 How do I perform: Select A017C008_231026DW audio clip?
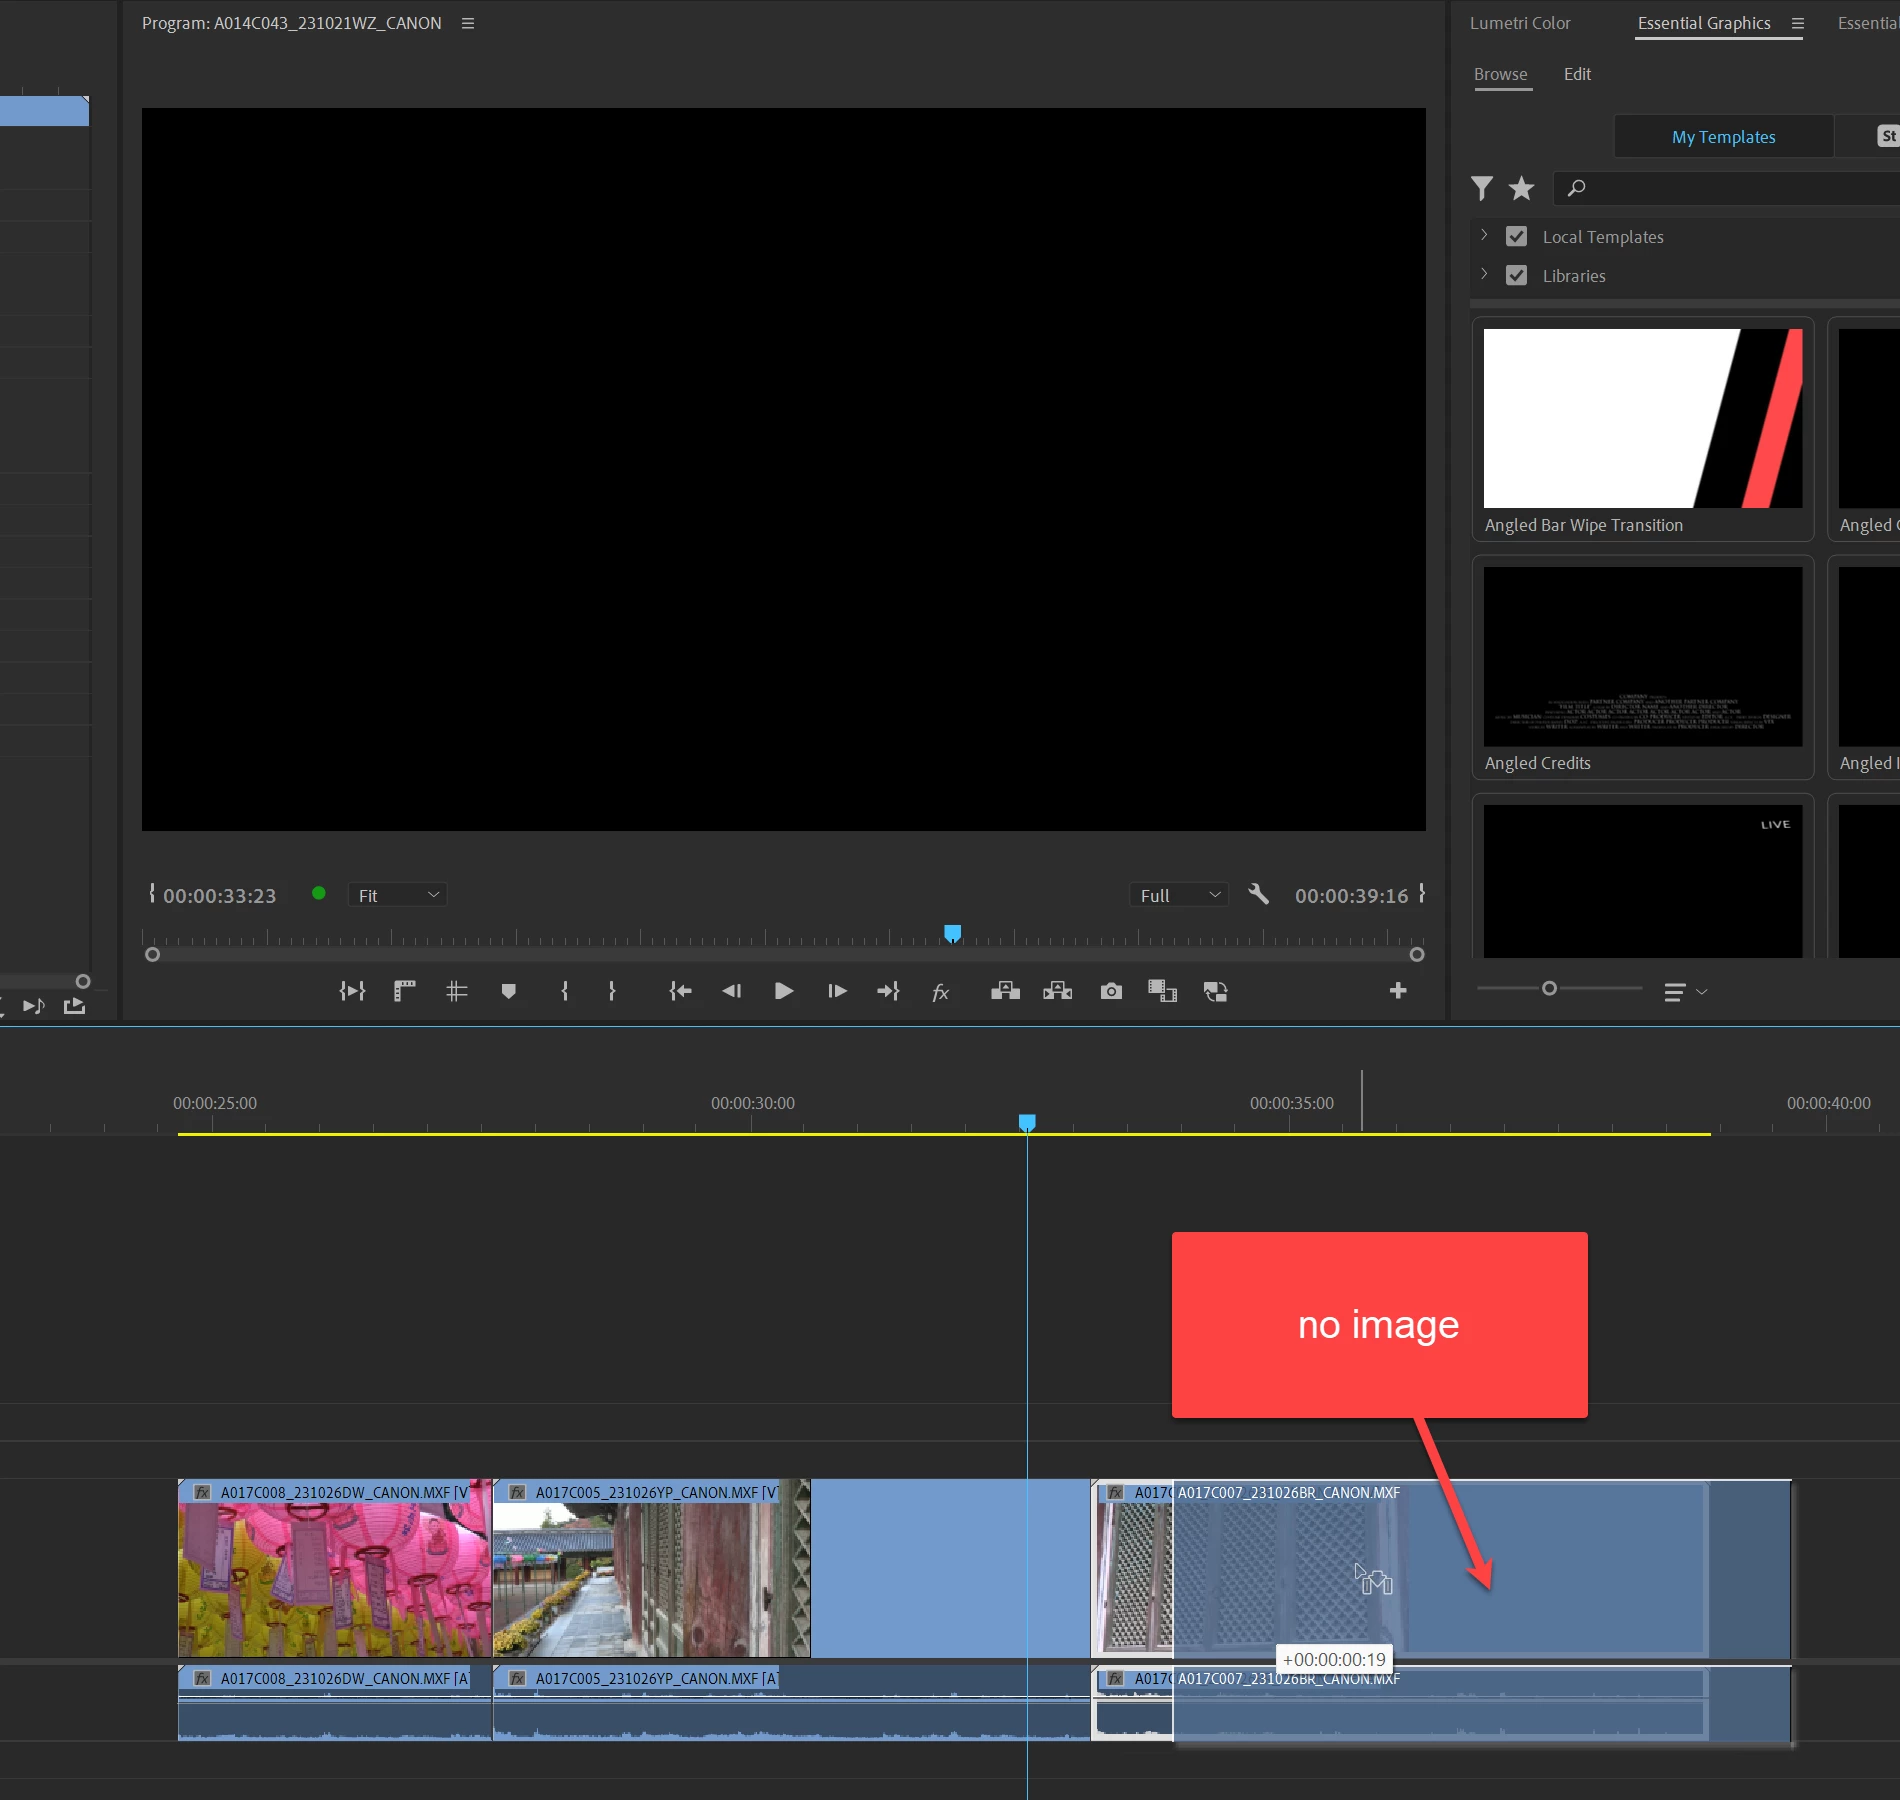pos(335,1704)
